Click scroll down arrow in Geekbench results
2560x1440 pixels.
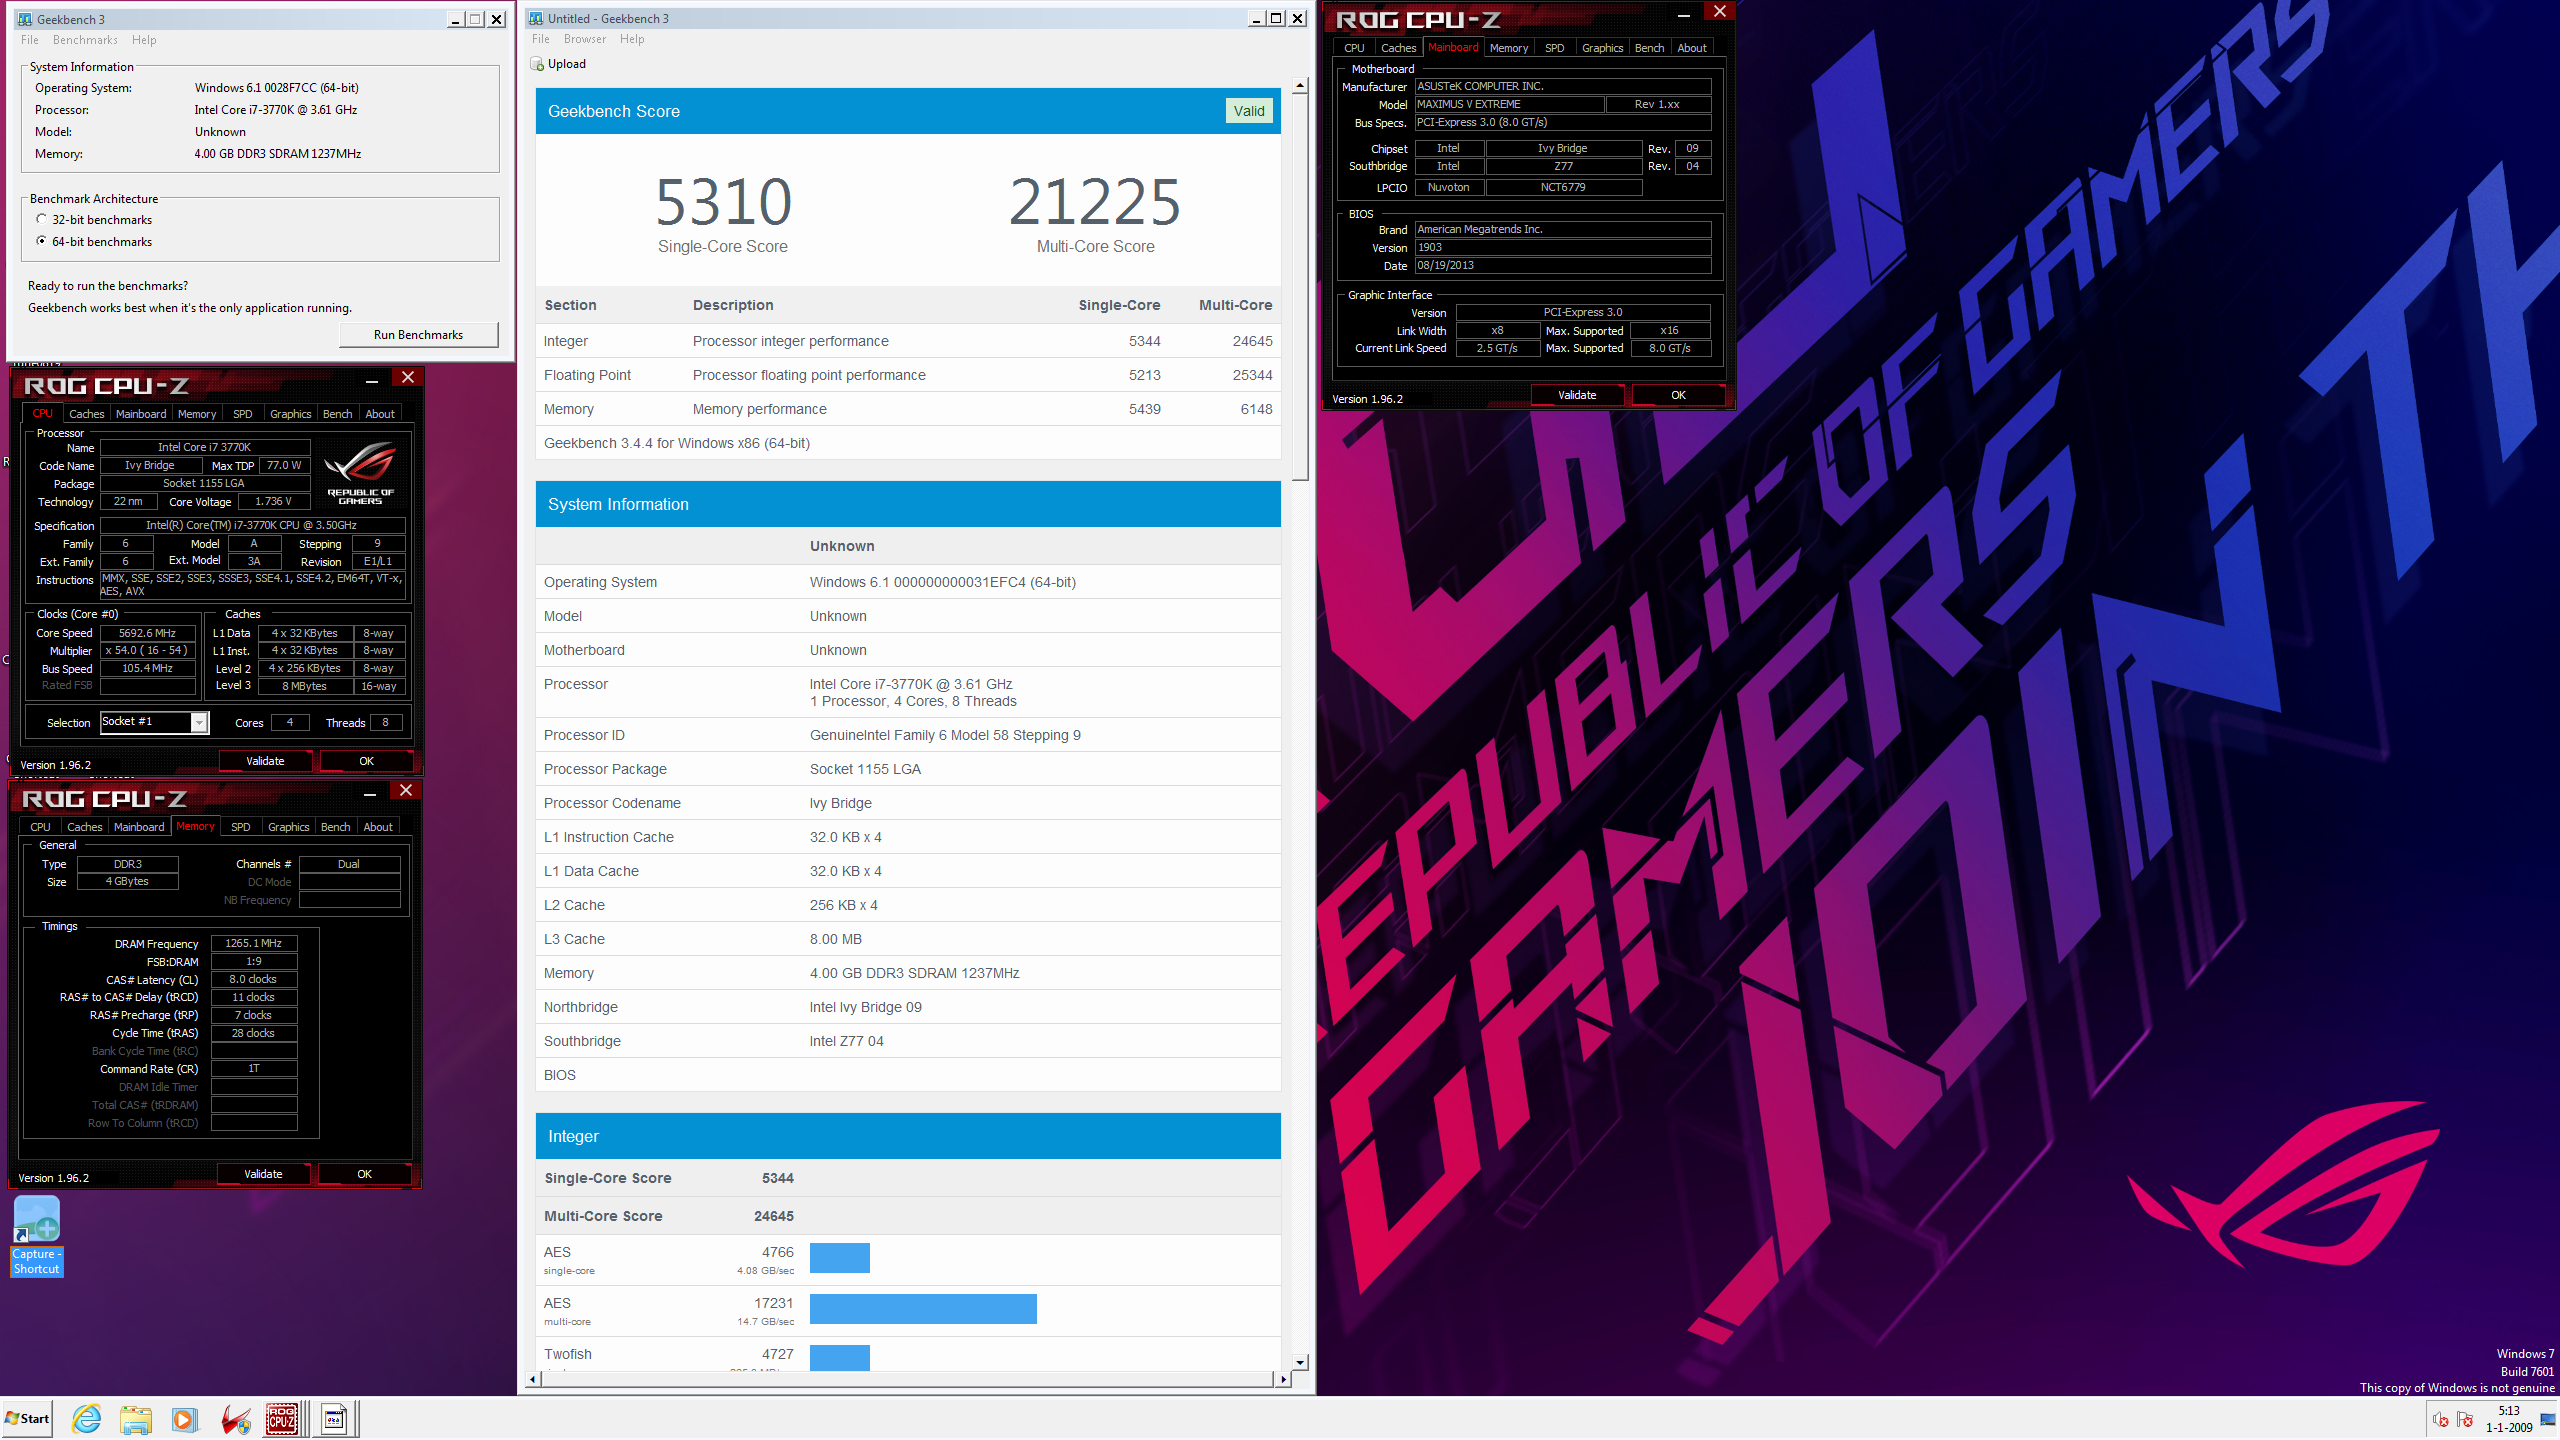click(x=1300, y=1362)
